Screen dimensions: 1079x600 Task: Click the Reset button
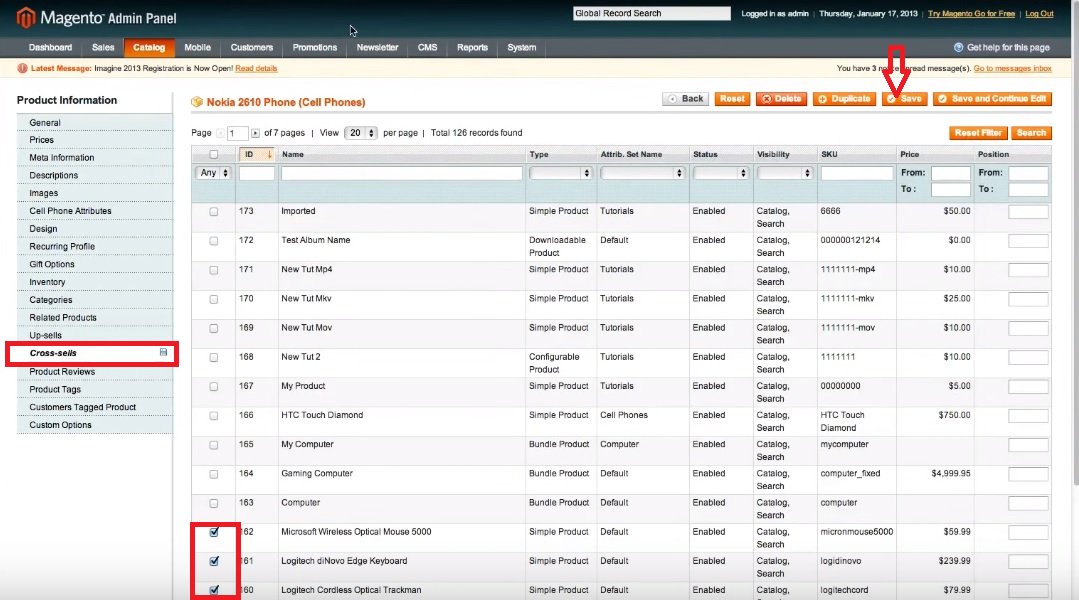pos(732,99)
